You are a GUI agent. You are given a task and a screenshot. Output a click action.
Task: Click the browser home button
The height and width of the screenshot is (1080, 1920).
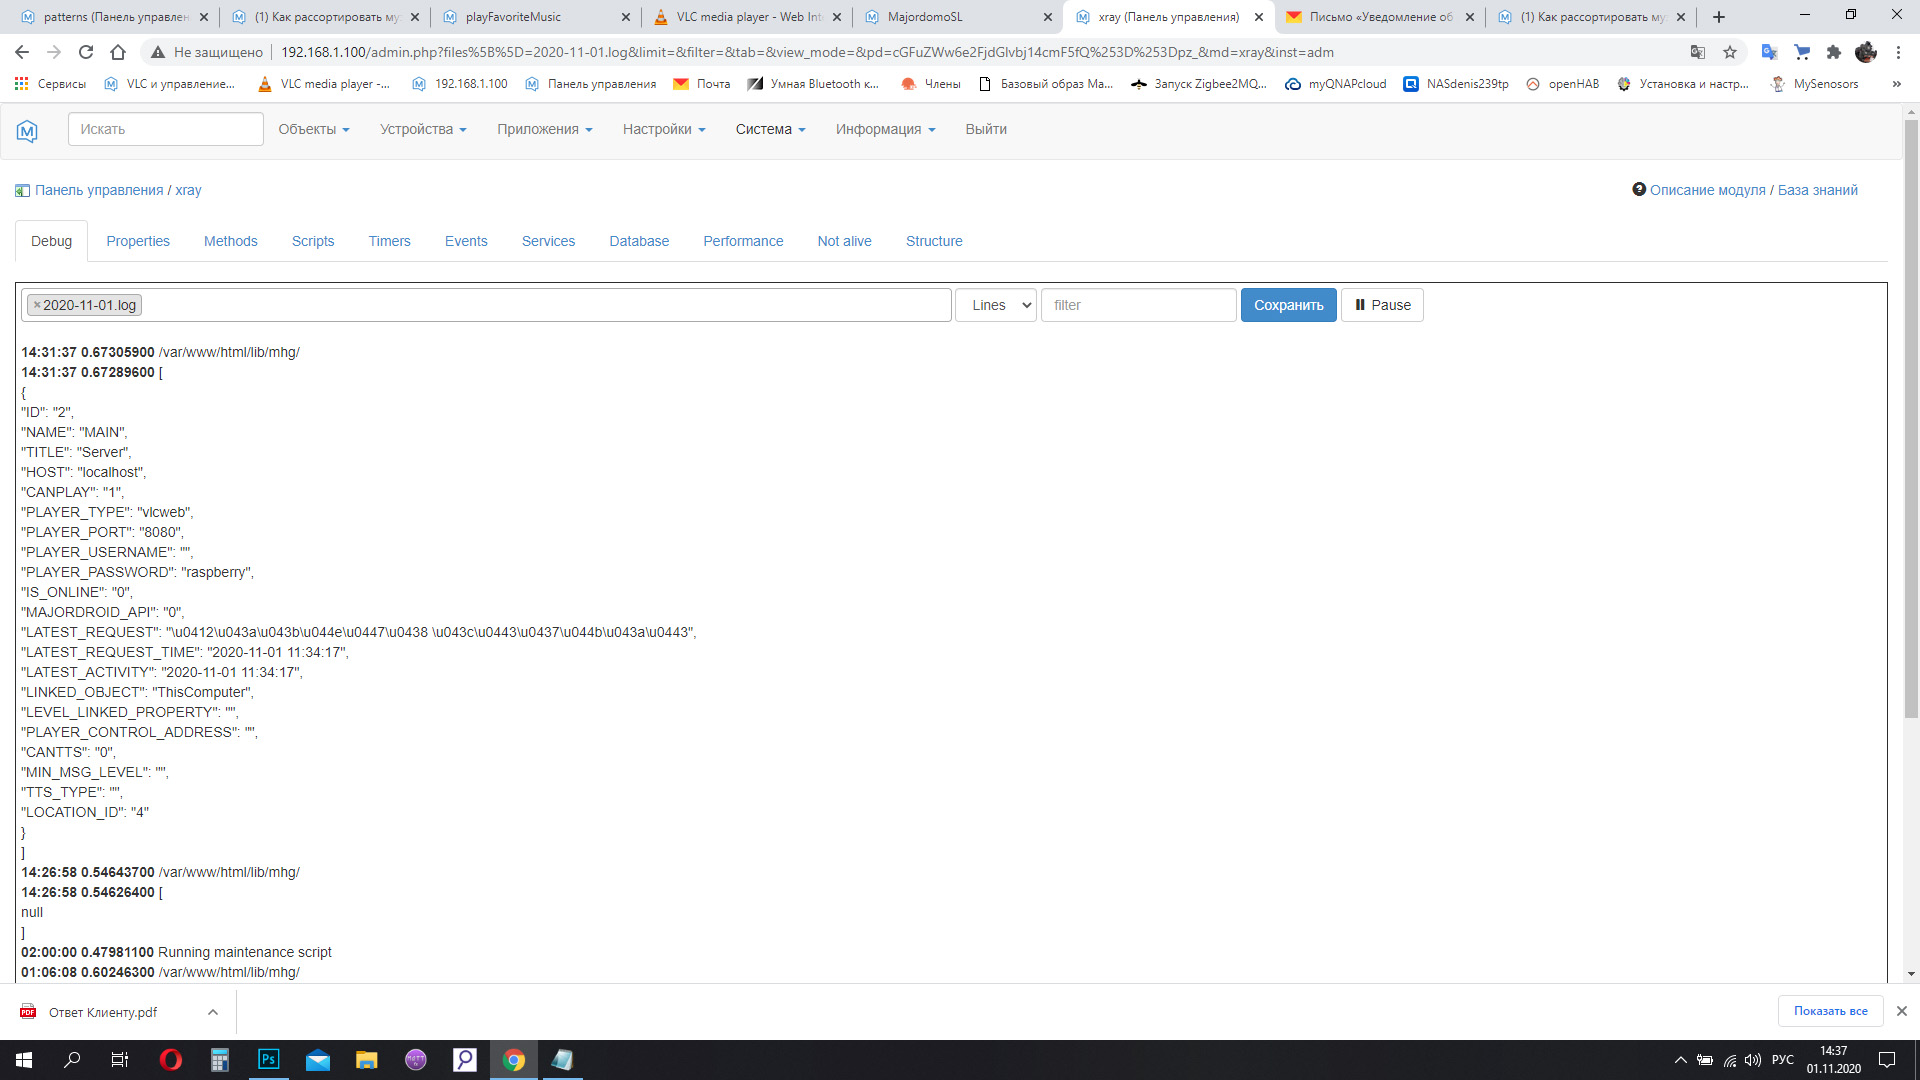(x=118, y=52)
